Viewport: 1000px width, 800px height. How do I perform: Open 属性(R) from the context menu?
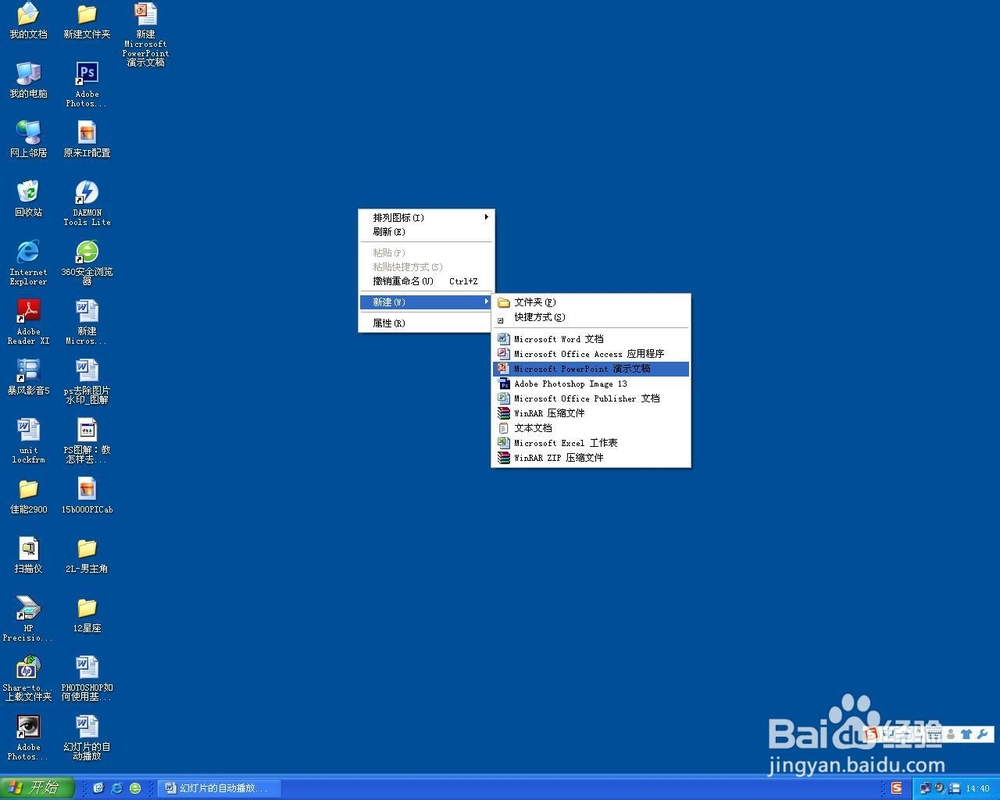426,323
